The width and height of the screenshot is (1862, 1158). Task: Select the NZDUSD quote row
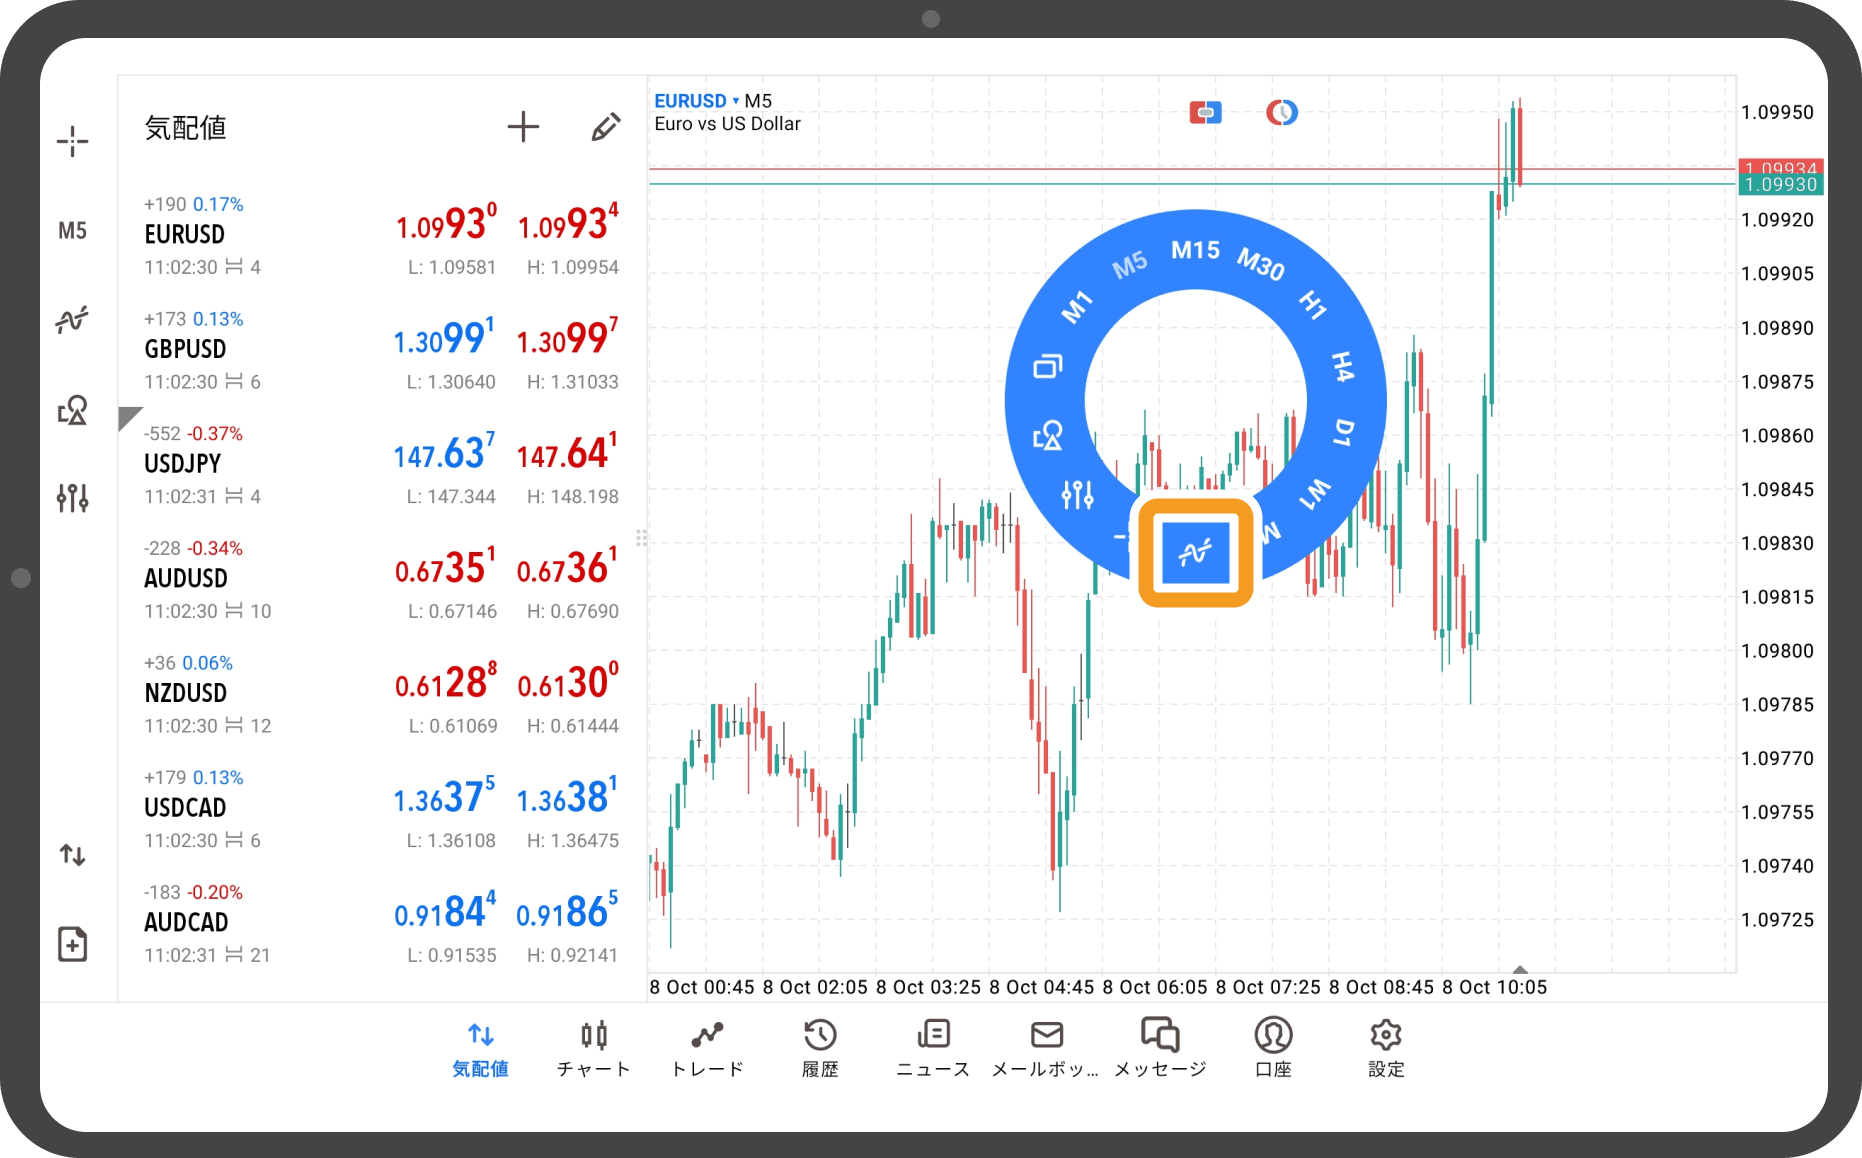tap(380, 695)
